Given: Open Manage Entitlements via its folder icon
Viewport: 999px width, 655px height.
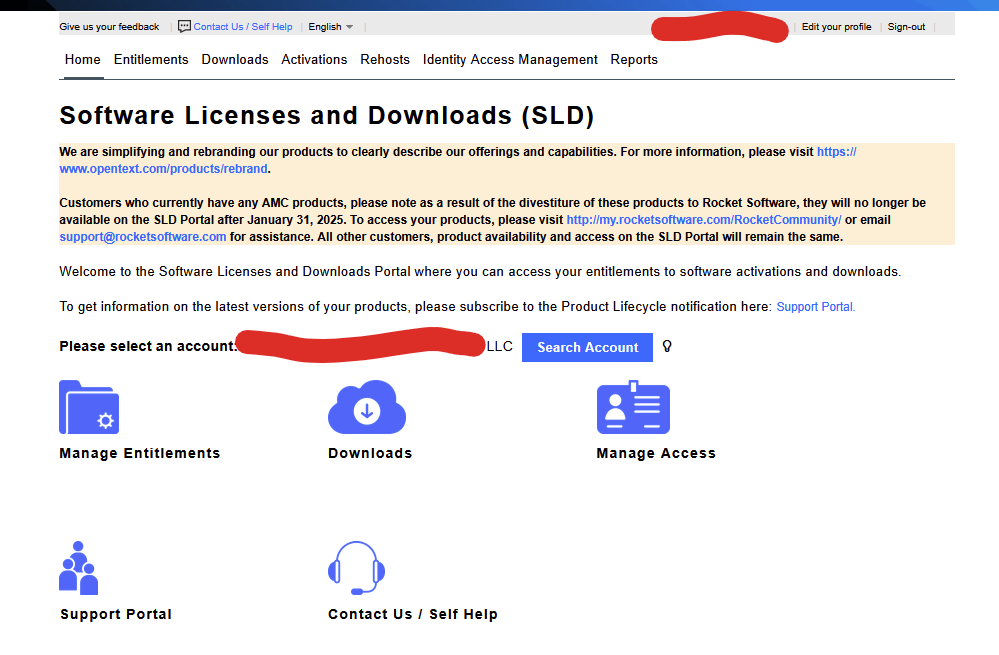Looking at the screenshot, I should pos(88,407).
